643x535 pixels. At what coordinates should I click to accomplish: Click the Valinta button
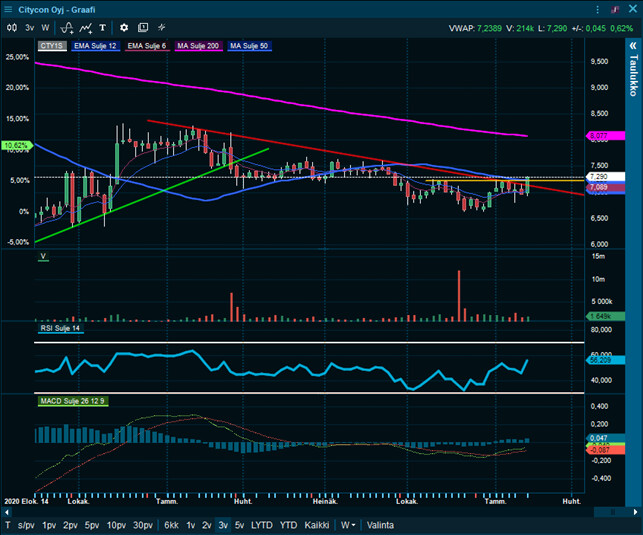pyautogui.click(x=380, y=525)
